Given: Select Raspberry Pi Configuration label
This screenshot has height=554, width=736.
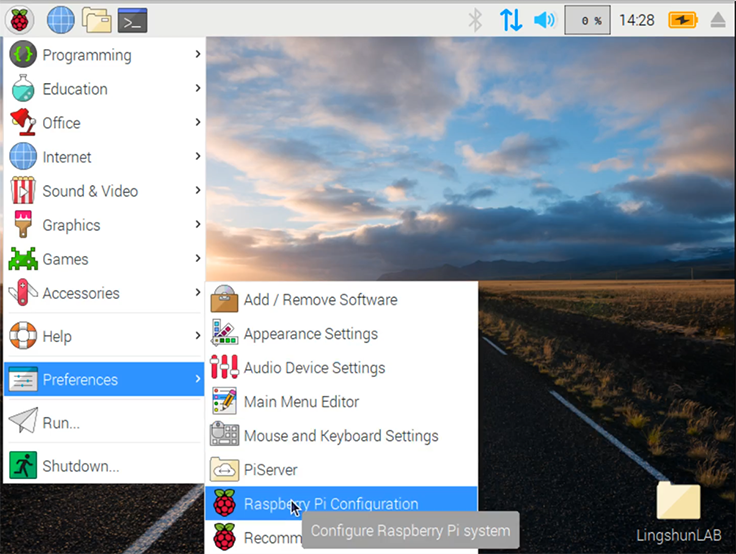Looking at the screenshot, I should click(x=331, y=504).
